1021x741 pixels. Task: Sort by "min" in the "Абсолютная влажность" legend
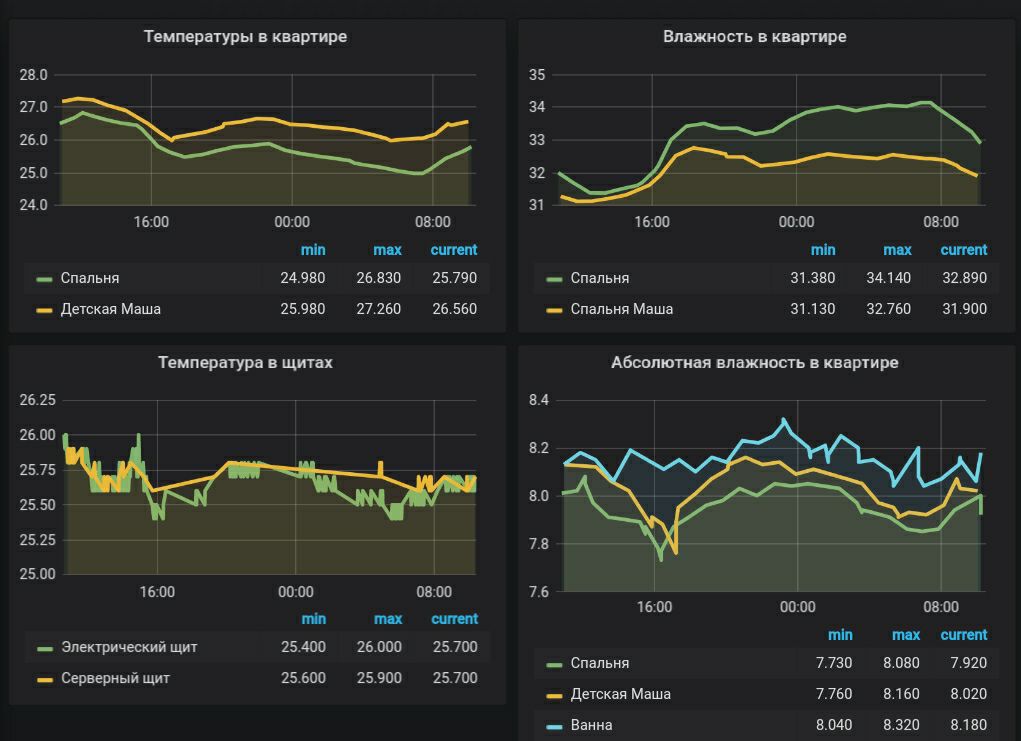[x=840, y=635]
